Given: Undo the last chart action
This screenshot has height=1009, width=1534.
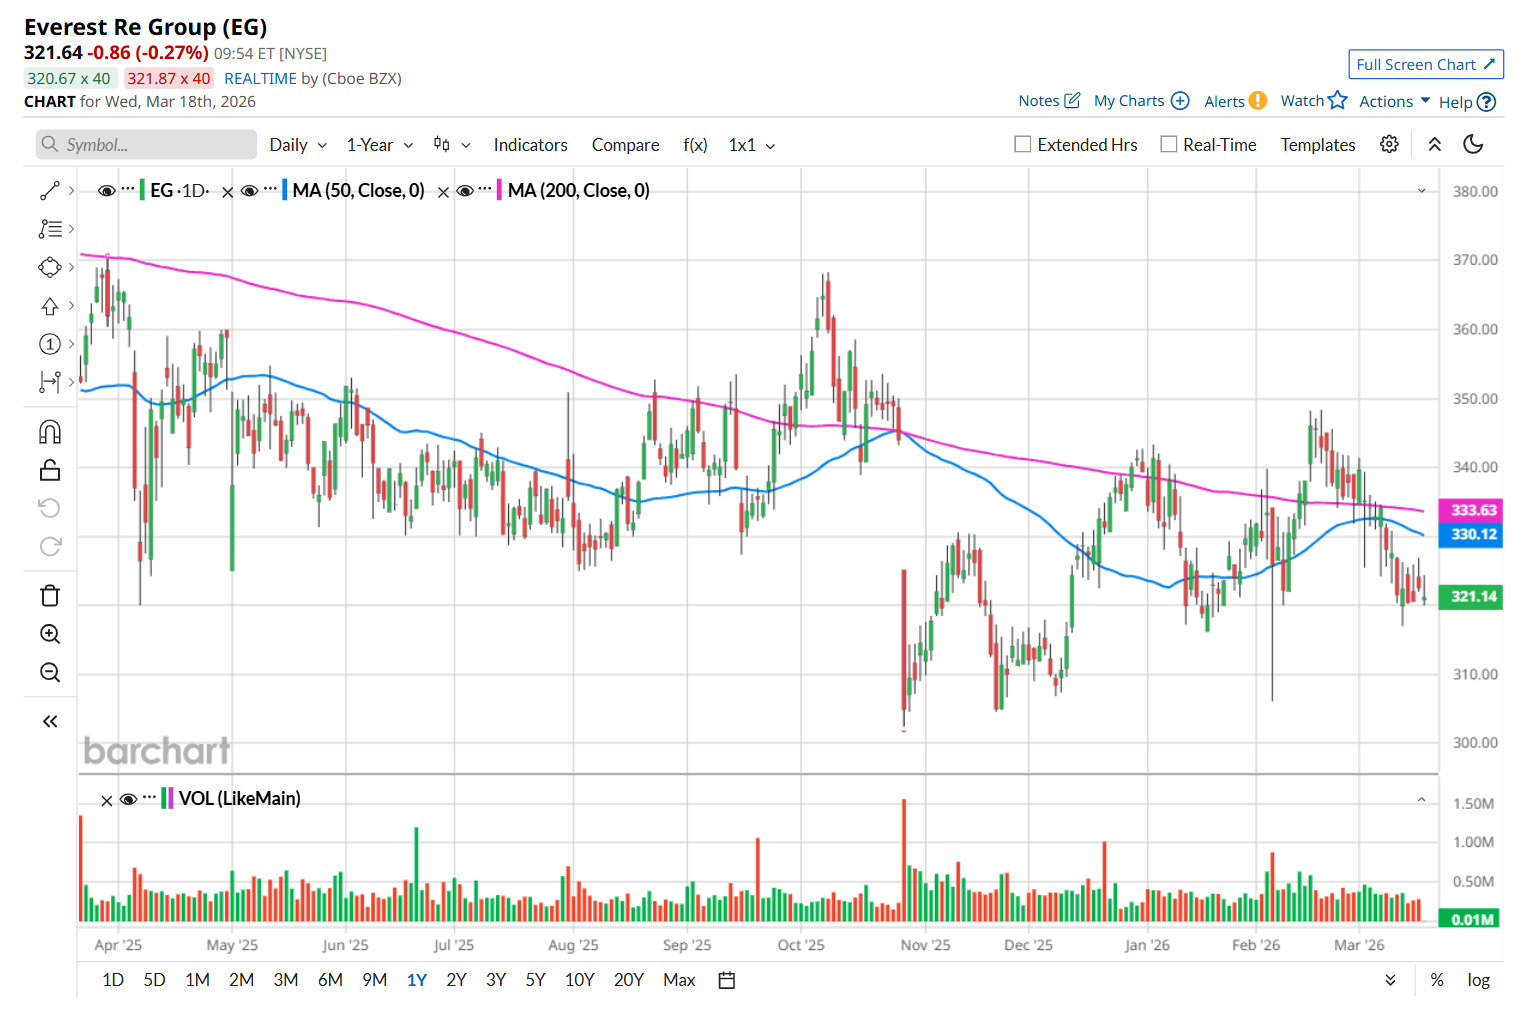Looking at the screenshot, I should pyautogui.click(x=50, y=508).
